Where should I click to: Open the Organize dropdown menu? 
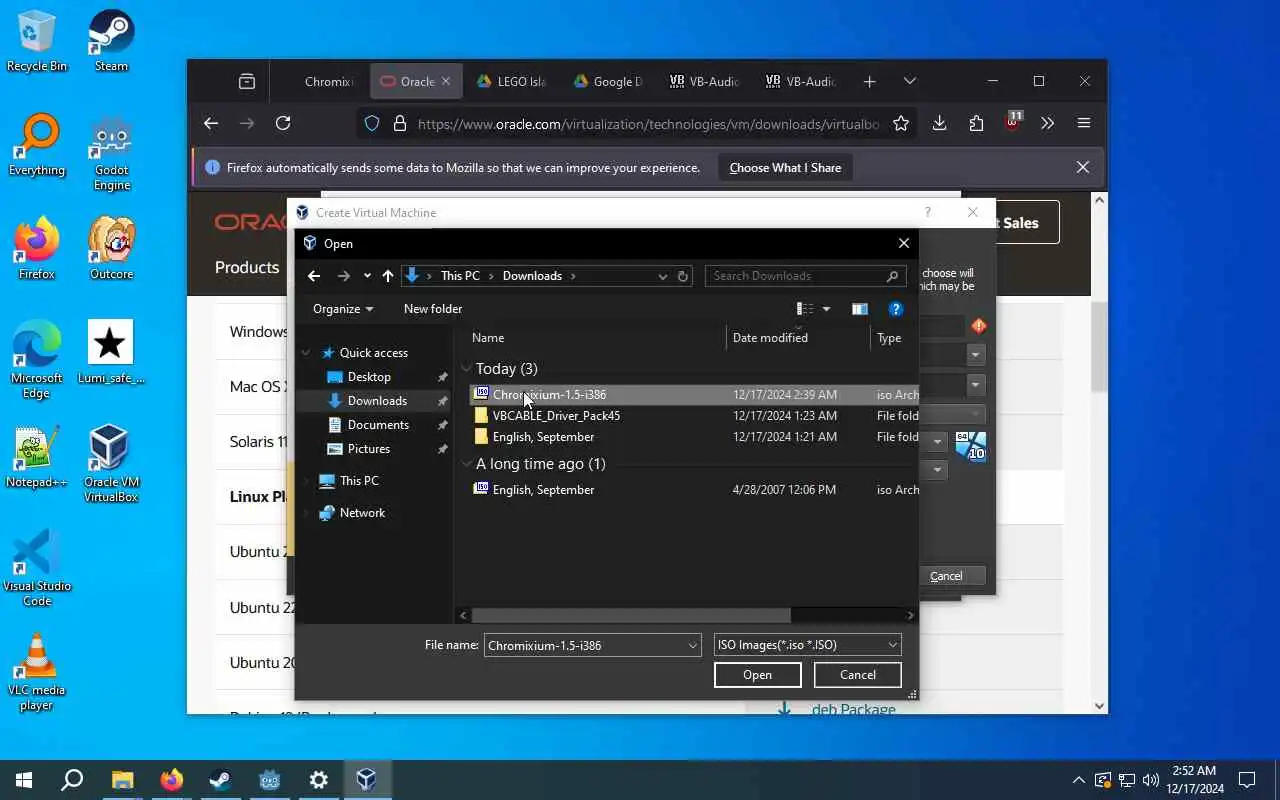(343, 309)
